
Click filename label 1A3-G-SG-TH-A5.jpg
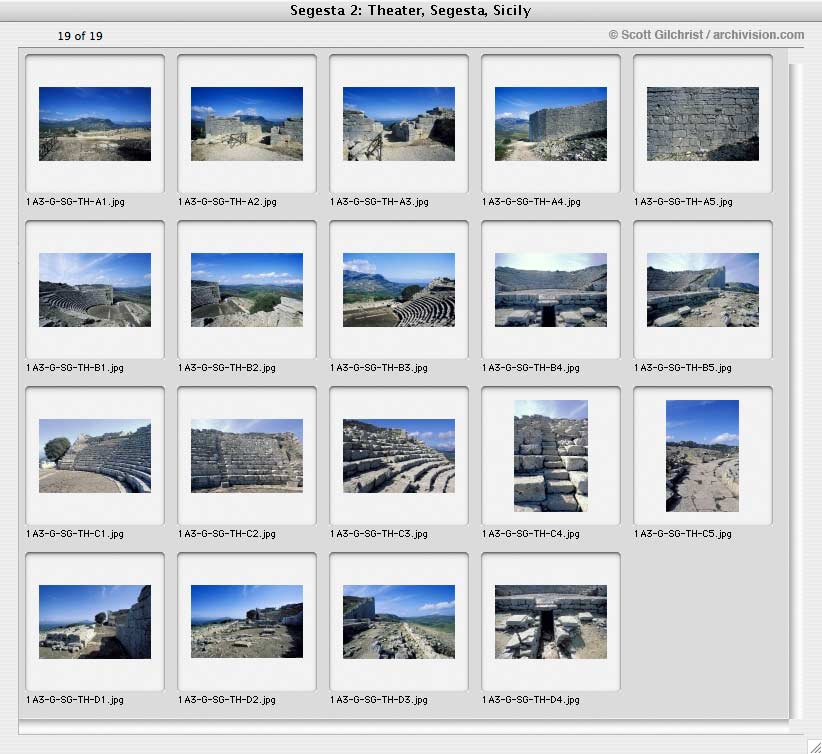pos(684,202)
